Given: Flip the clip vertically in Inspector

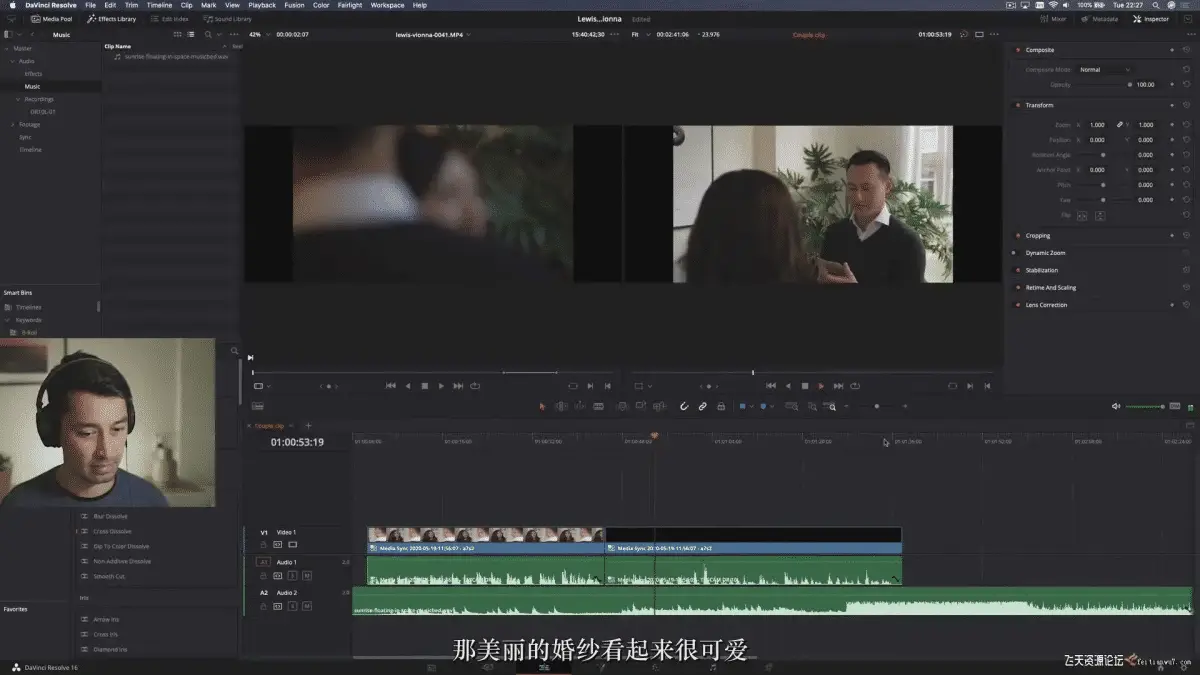Looking at the screenshot, I should click(x=1100, y=215).
